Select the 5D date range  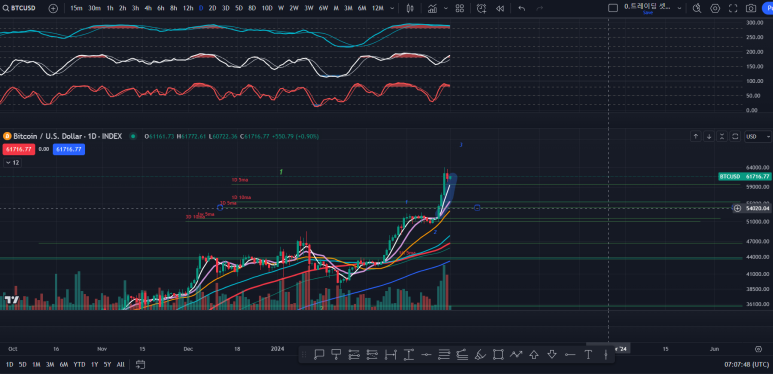pos(23,365)
